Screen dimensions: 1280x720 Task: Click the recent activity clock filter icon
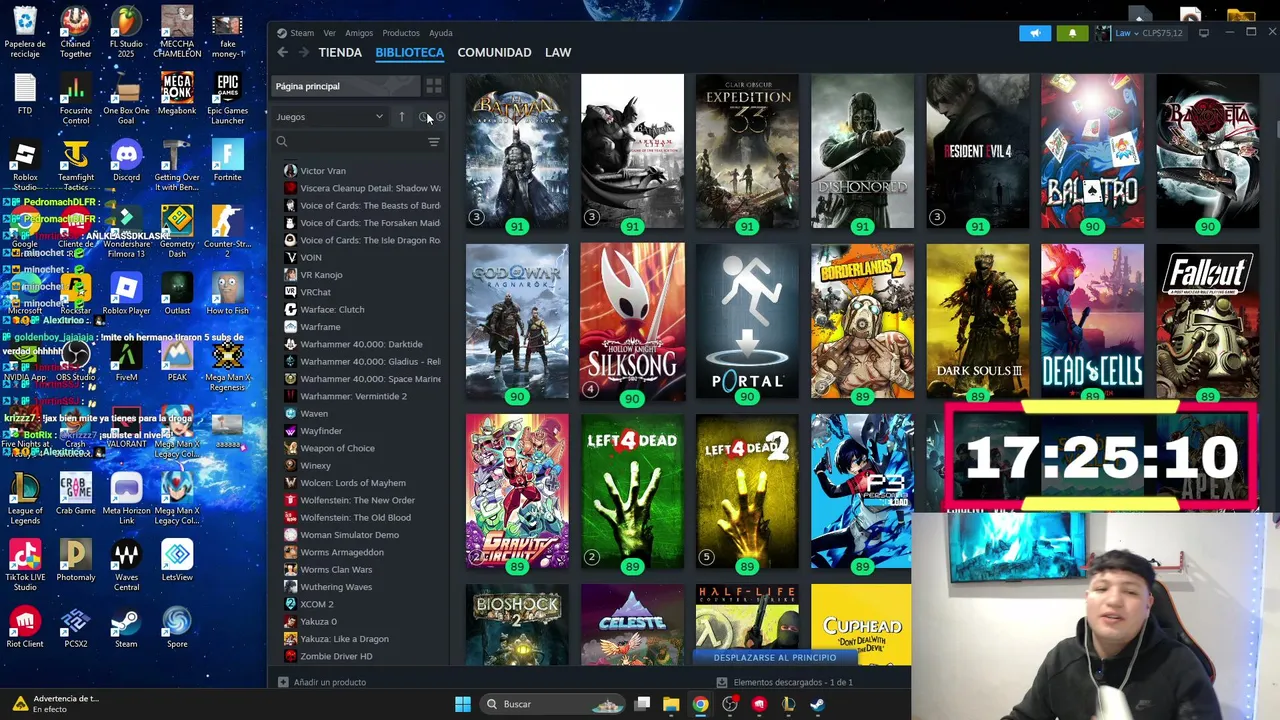(x=423, y=117)
